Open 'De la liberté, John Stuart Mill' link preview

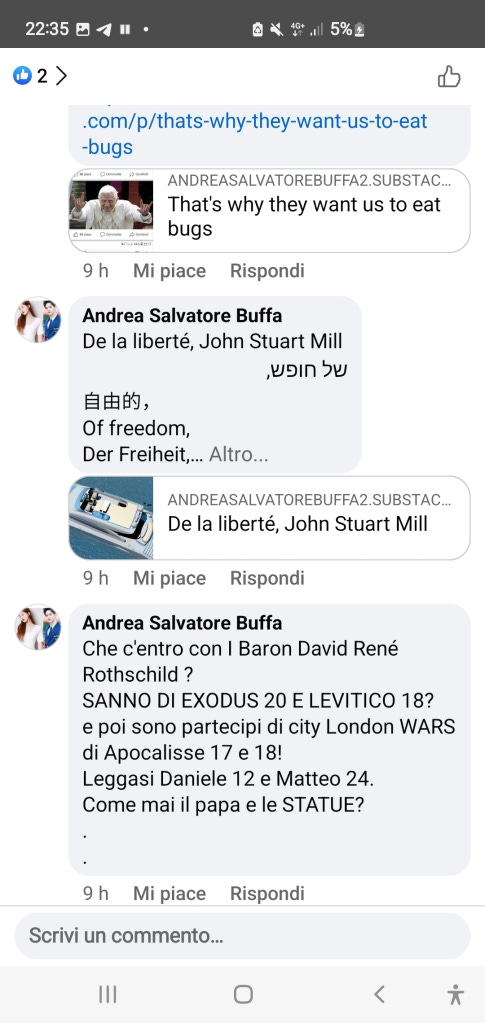coord(270,518)
